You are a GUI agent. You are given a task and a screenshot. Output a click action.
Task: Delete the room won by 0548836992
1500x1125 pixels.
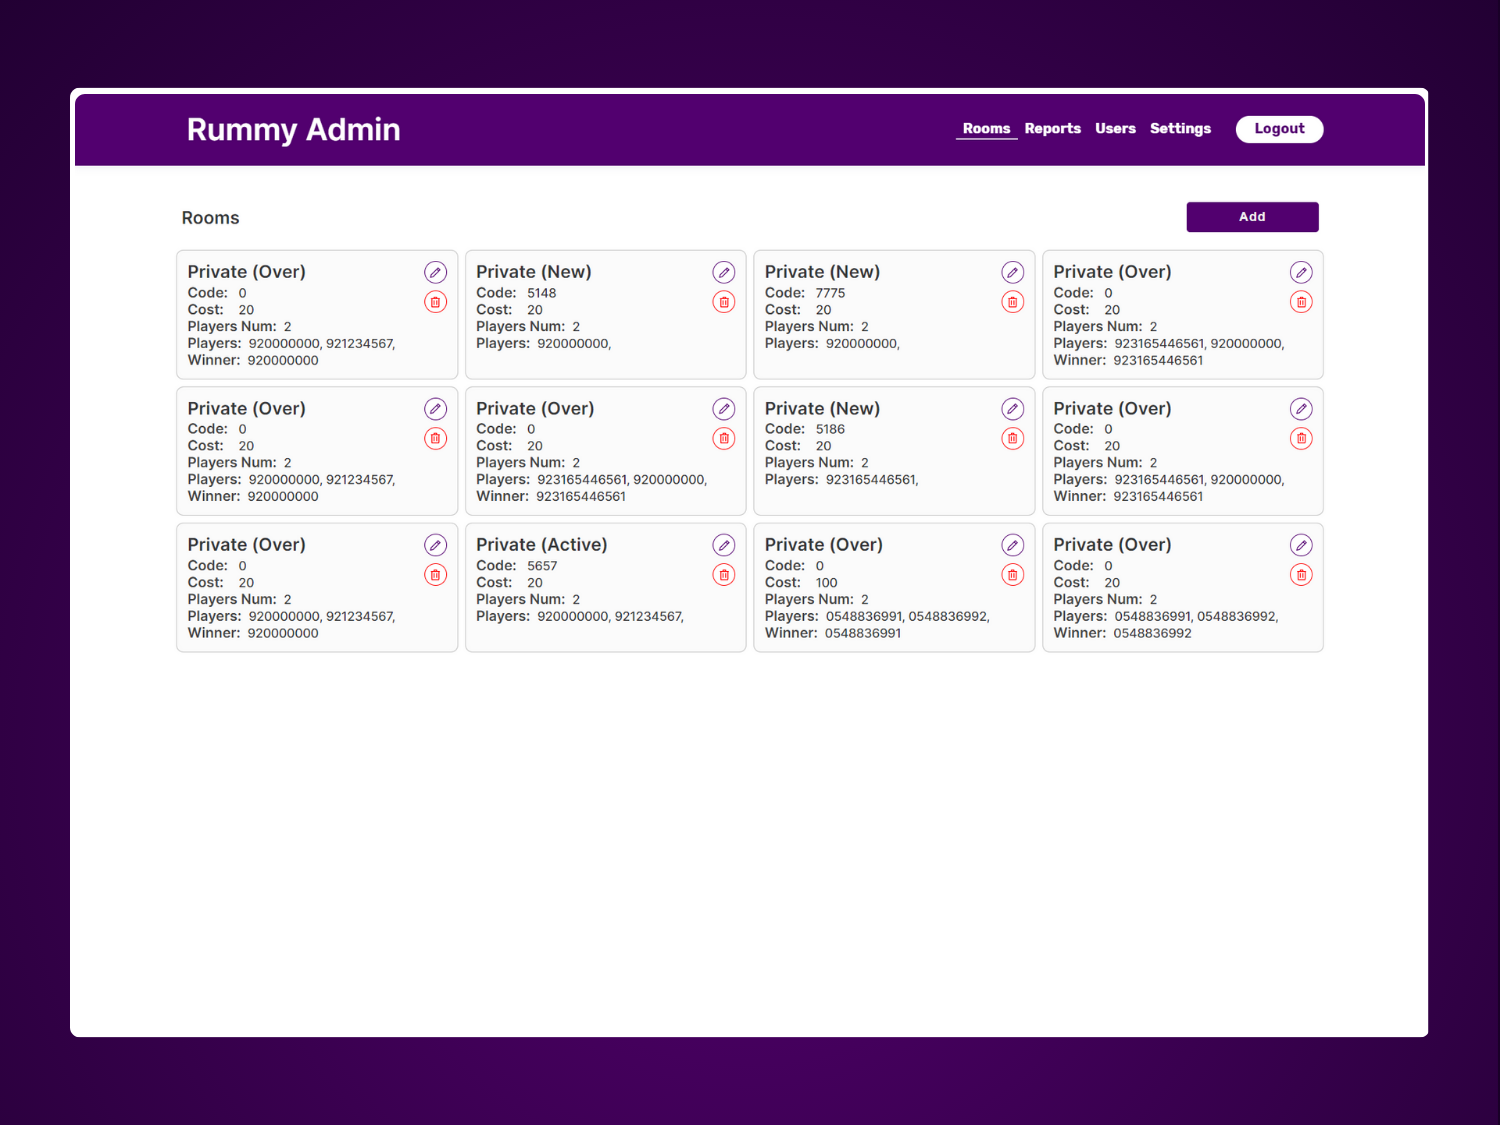point(1300,575)
